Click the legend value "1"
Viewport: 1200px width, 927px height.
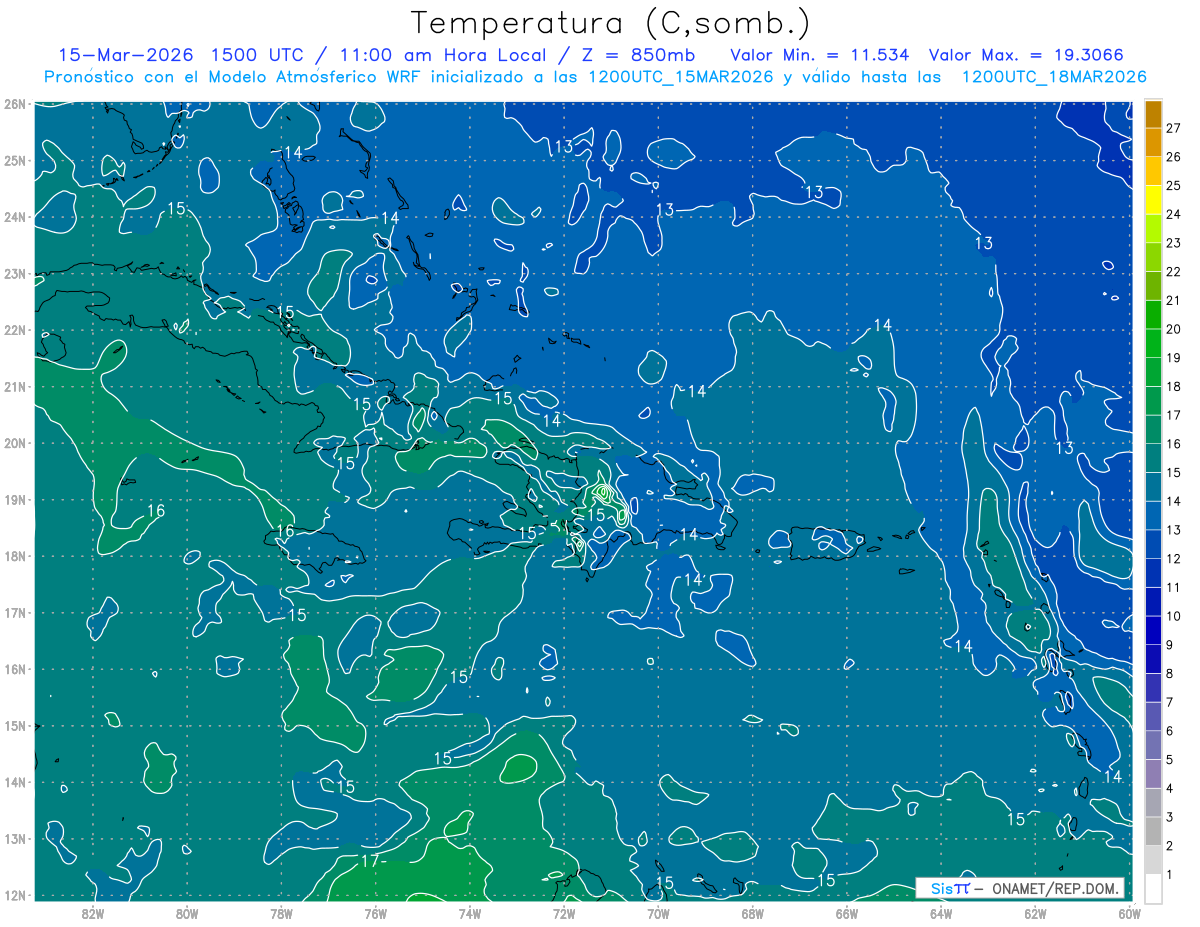point(1170,875)
